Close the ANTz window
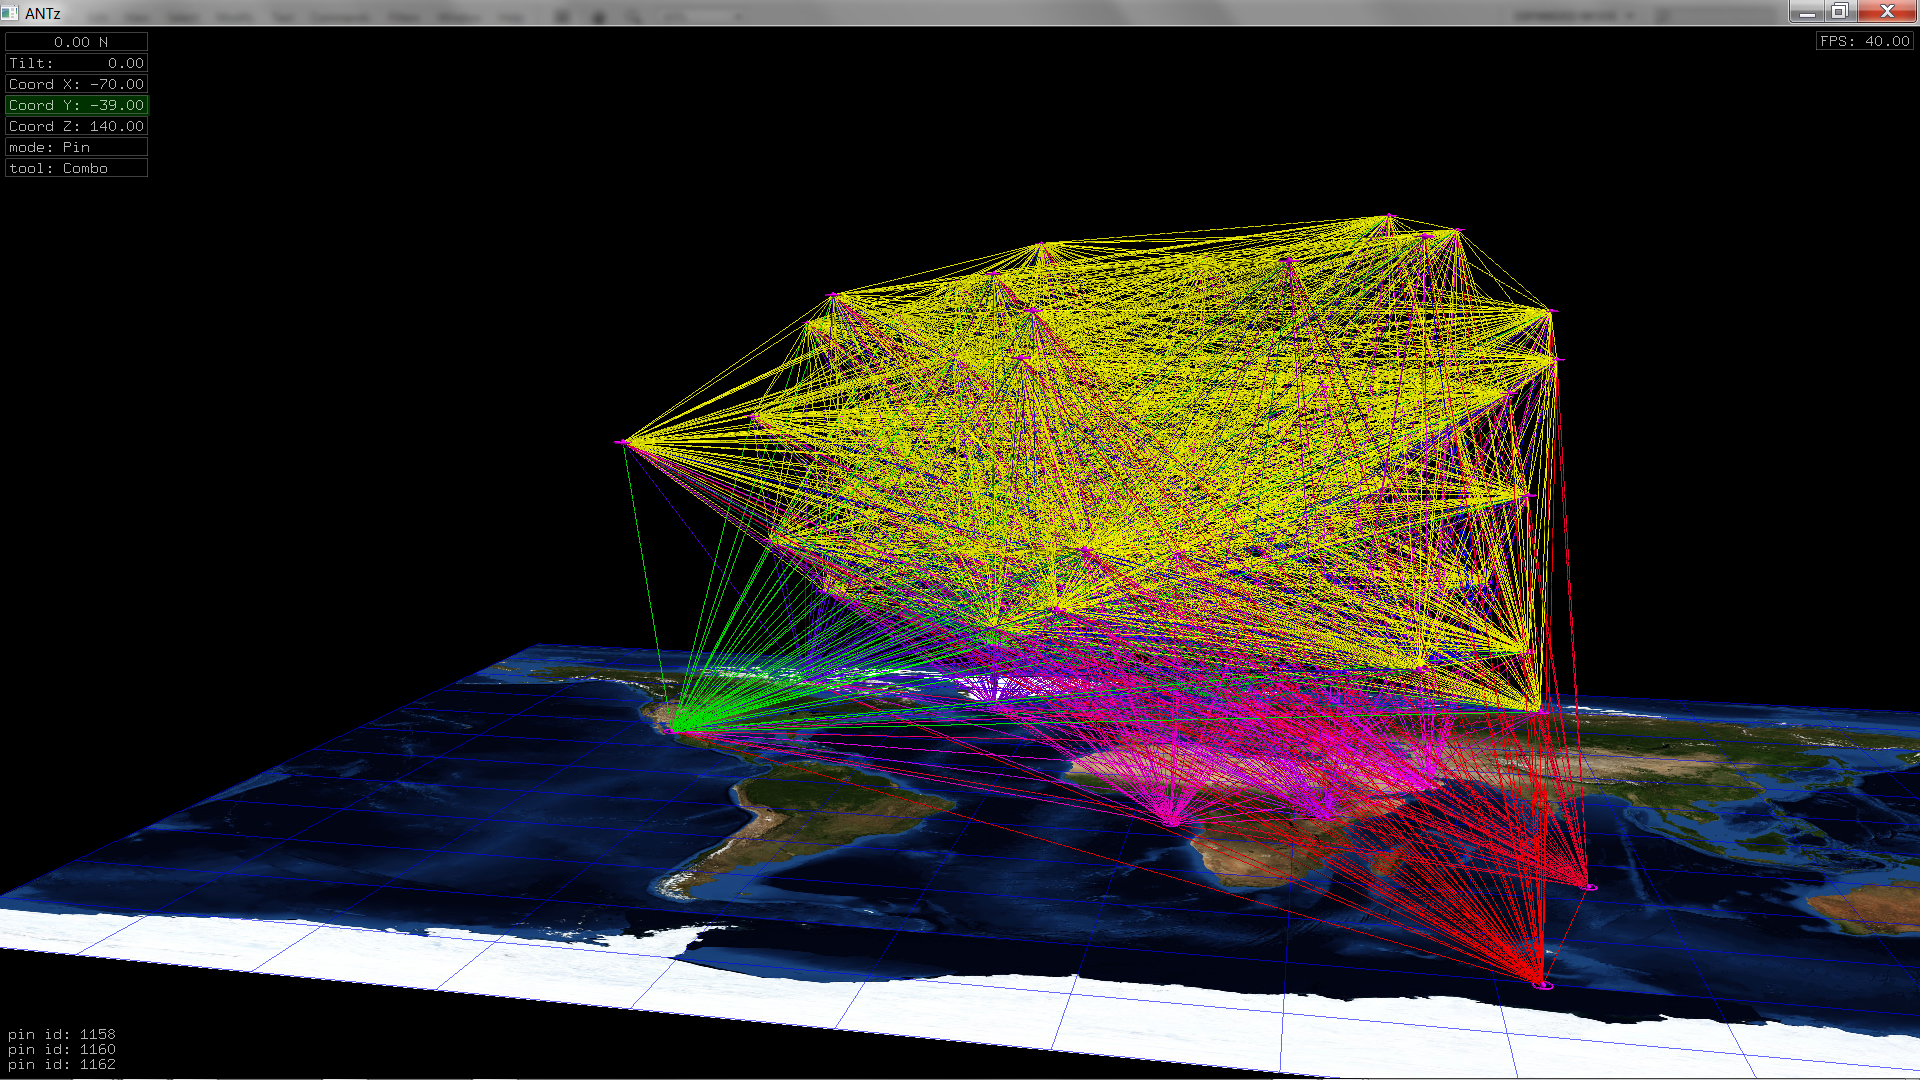 pyautogui.click(x=1887, y=12)
